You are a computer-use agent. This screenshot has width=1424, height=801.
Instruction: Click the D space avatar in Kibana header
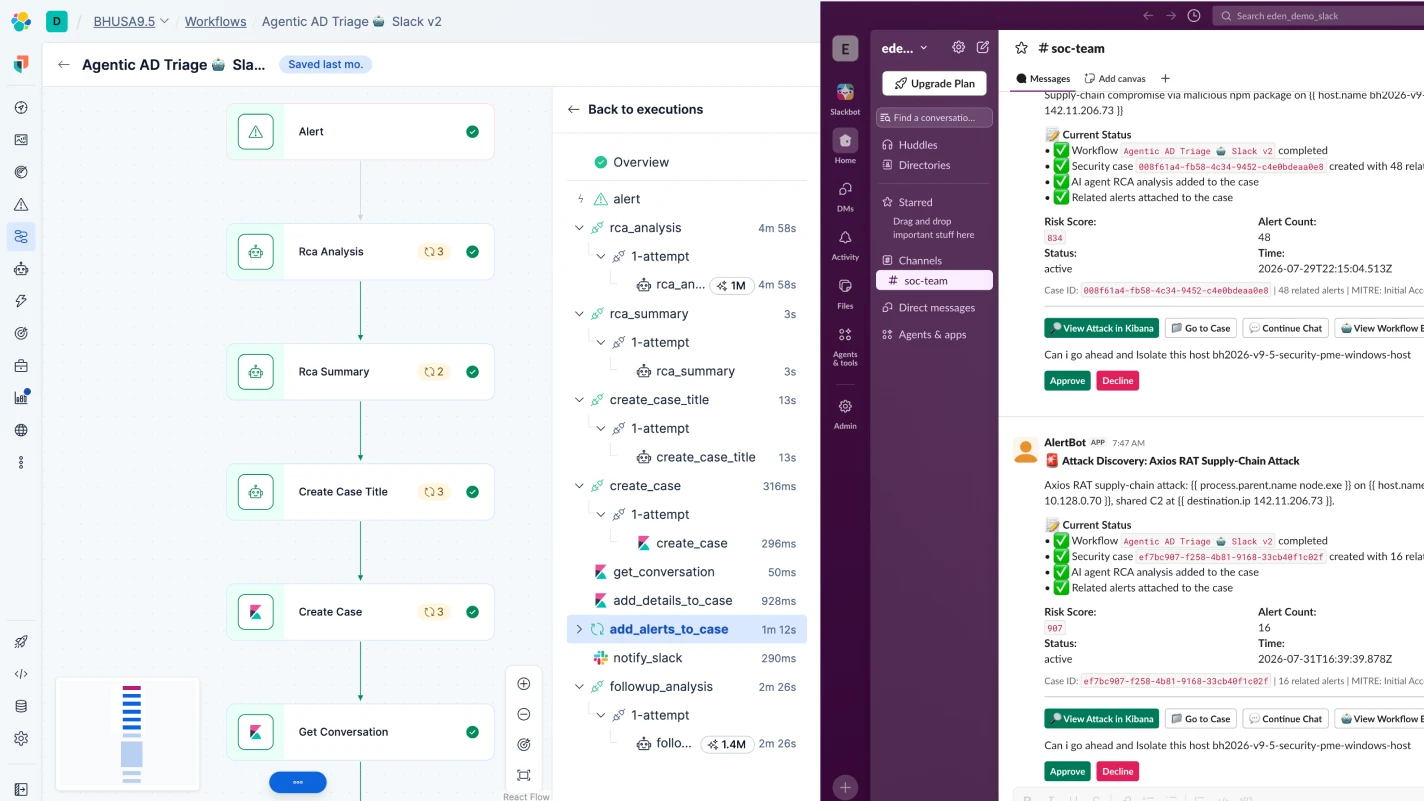point(57,21)
